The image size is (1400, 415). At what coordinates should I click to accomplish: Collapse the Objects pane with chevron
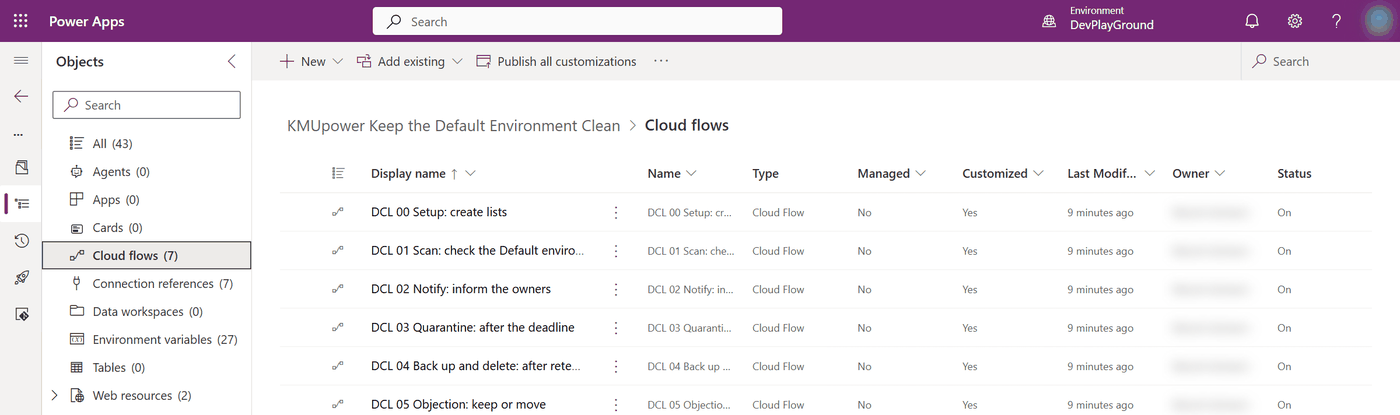point(232,61)
